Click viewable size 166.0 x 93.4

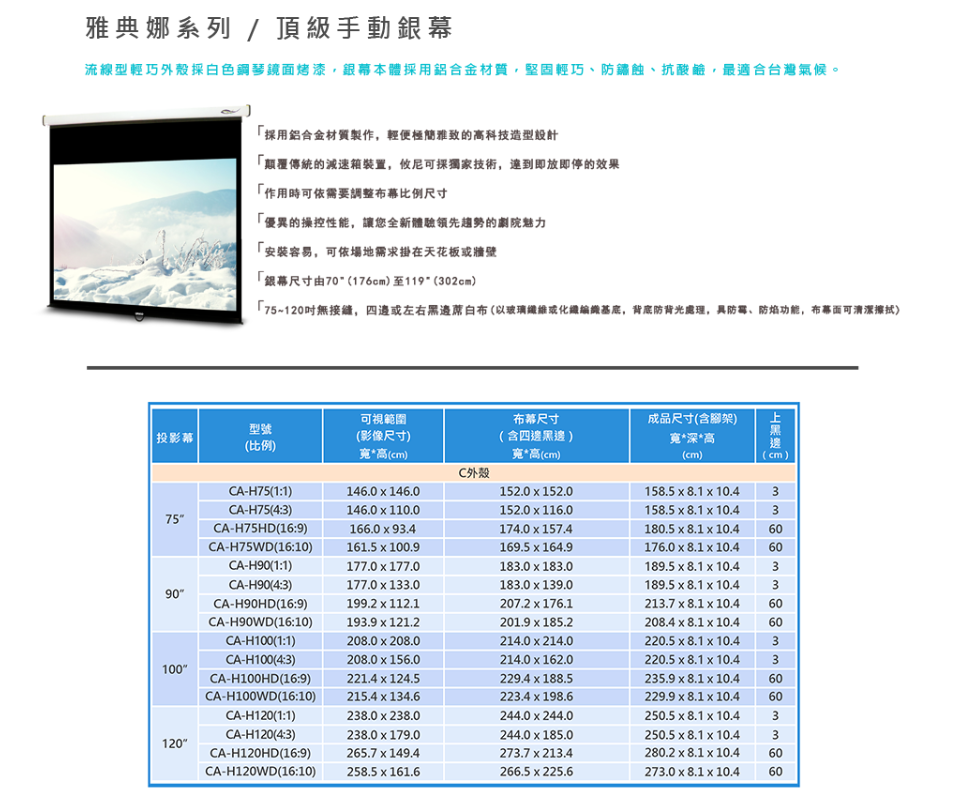tap(383, 529)
